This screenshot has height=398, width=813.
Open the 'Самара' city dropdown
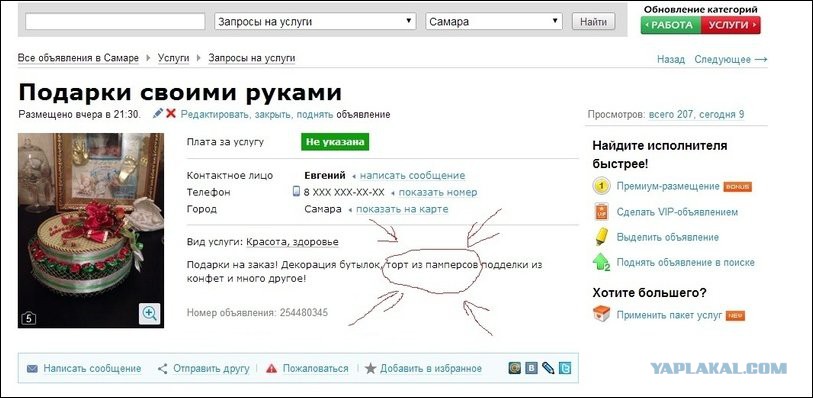tap(494, 21)
